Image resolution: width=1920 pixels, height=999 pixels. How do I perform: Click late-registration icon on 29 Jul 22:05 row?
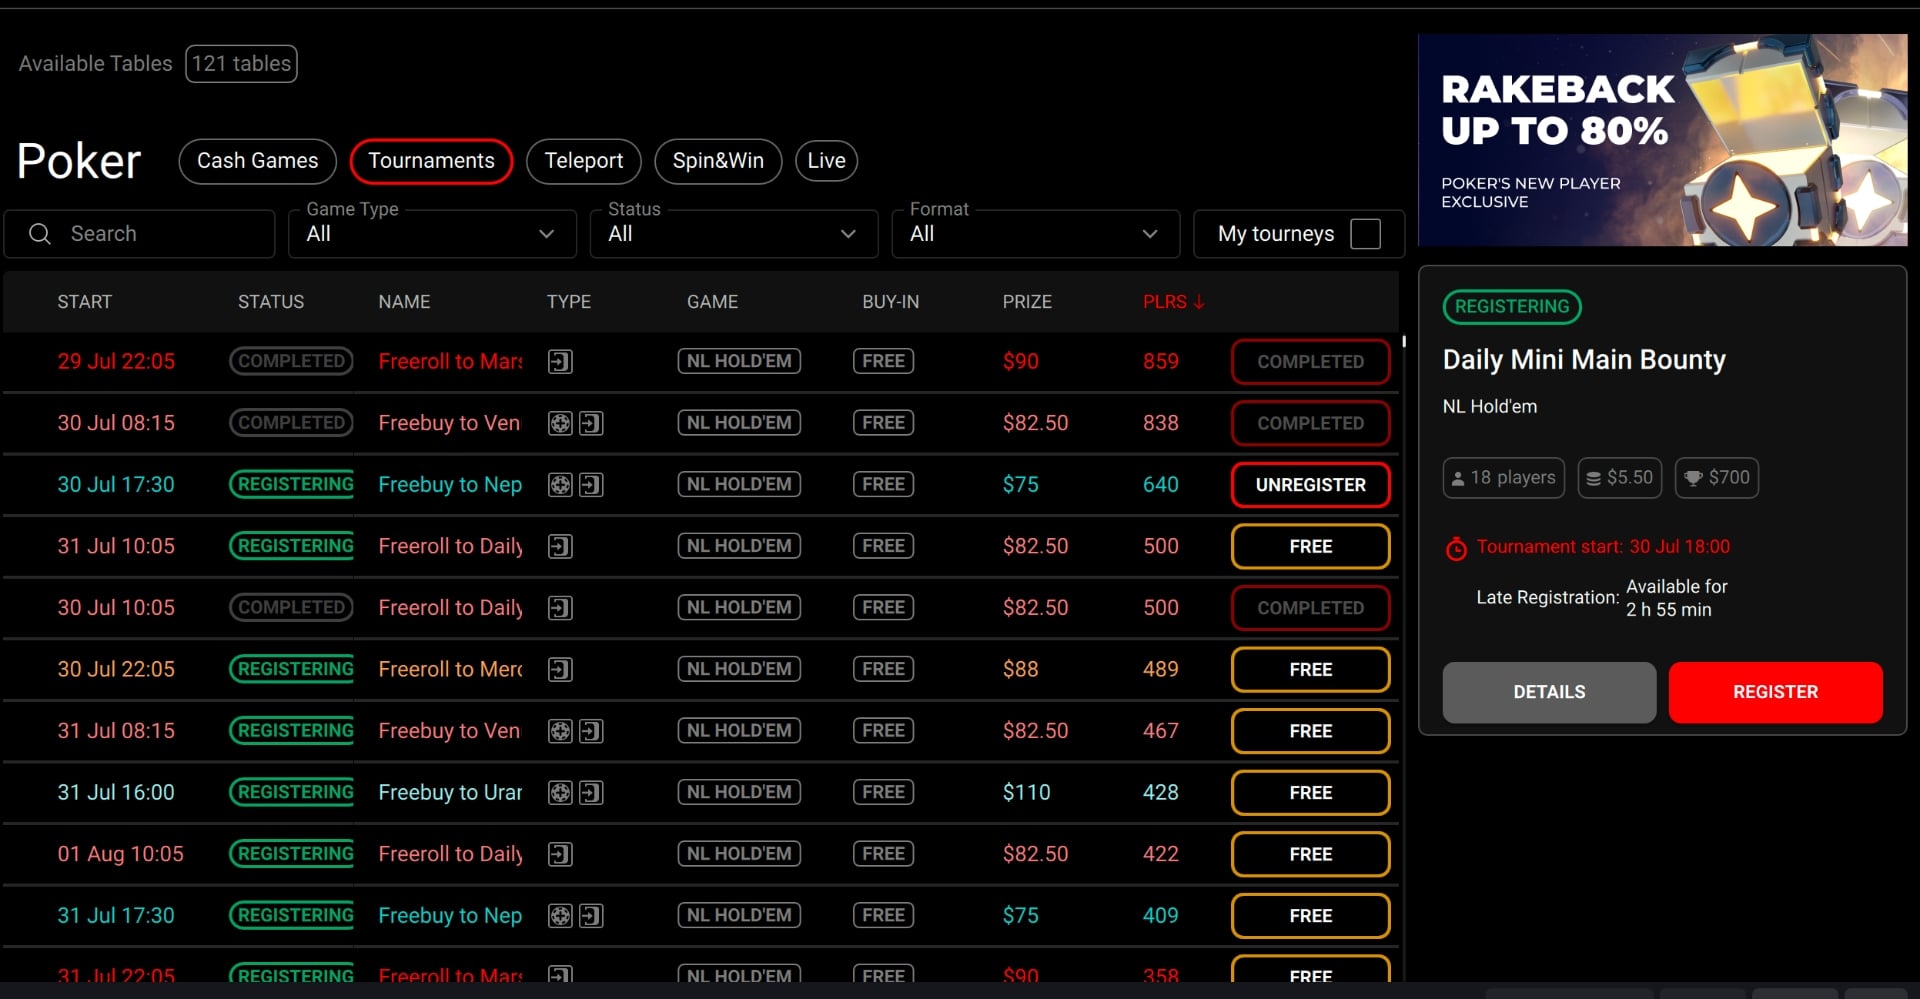[x=560, y=362]
